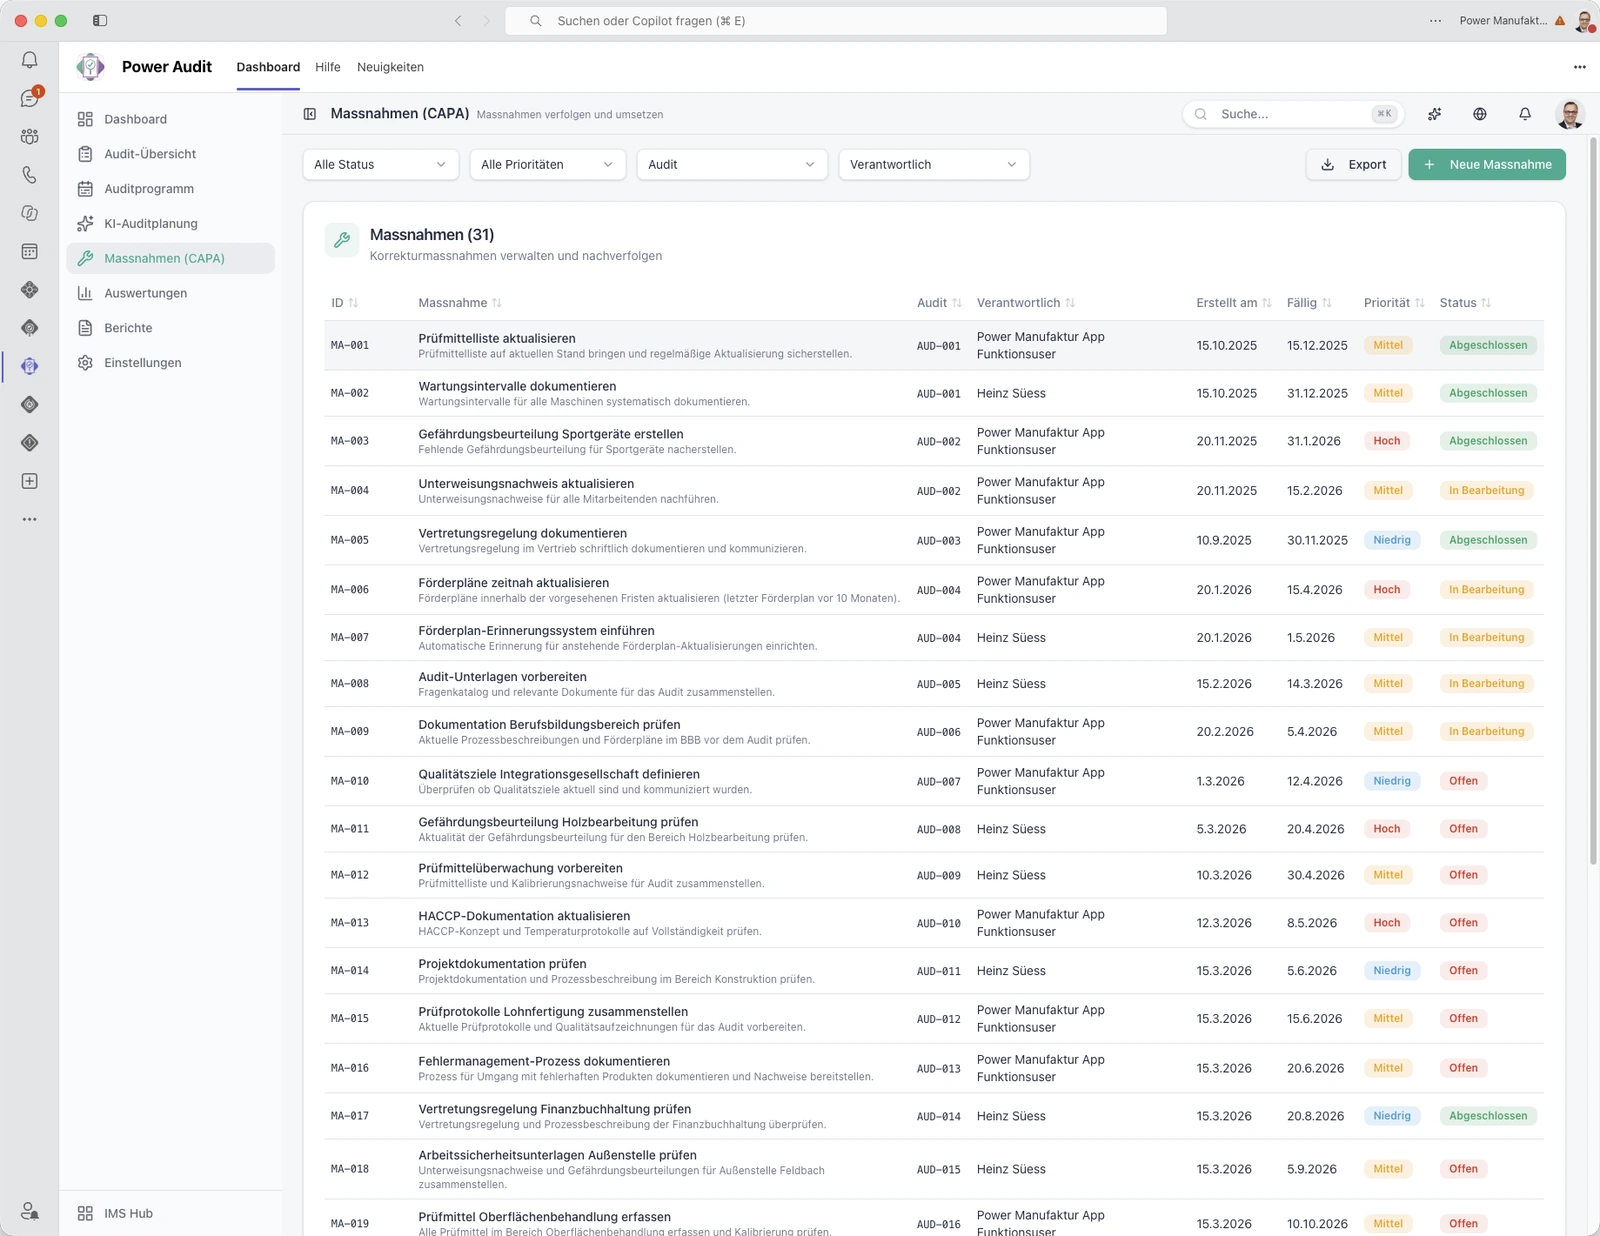
Task: Sort table by Massnahme column
Action: point(460,303)
